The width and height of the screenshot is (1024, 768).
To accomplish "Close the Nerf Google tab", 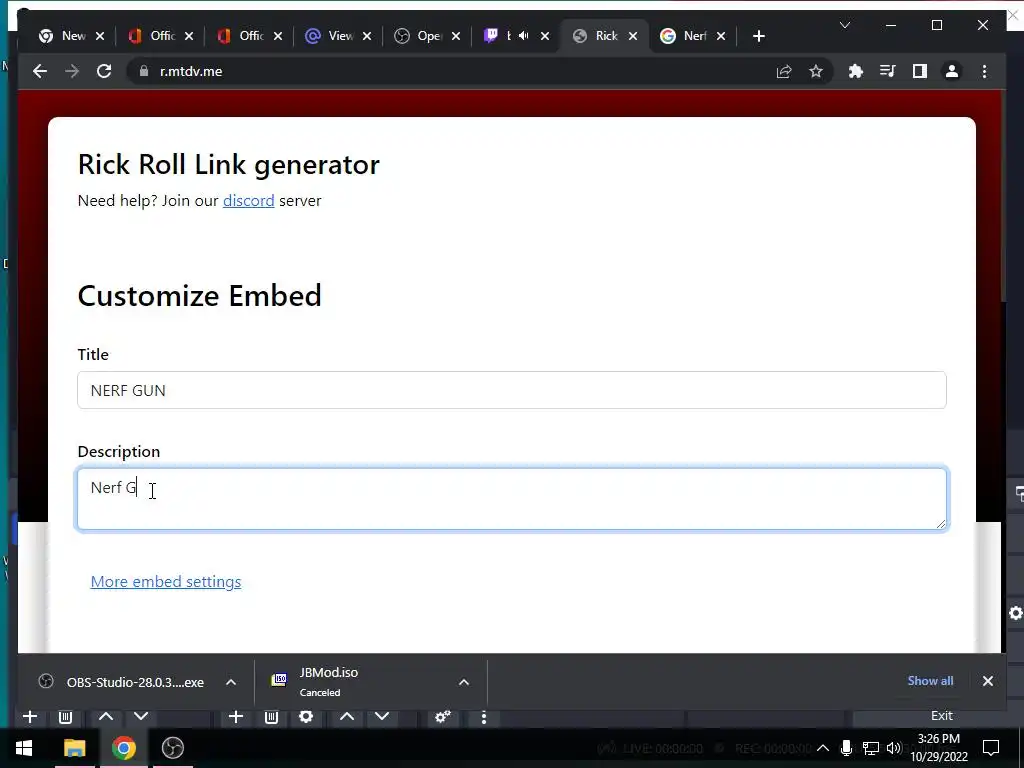I will coord(720,36).
